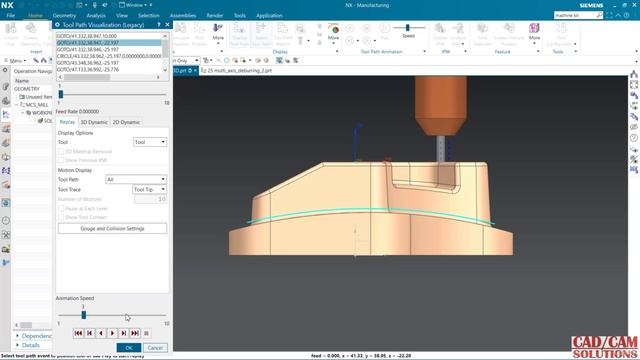
Task: Open the Tool display dropdown
Action: pyautogui.click(x=150, y=142)
